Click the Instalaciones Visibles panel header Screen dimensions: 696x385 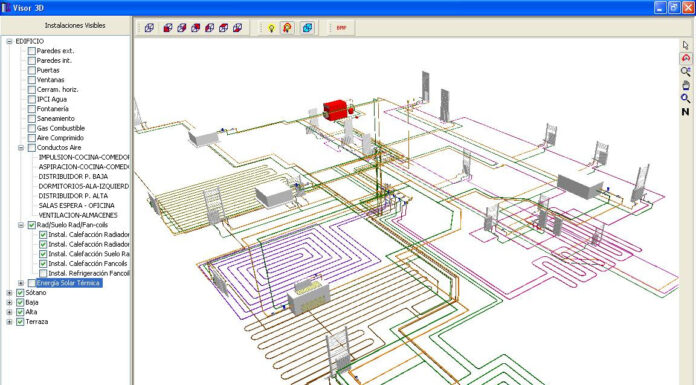[75, 26]
